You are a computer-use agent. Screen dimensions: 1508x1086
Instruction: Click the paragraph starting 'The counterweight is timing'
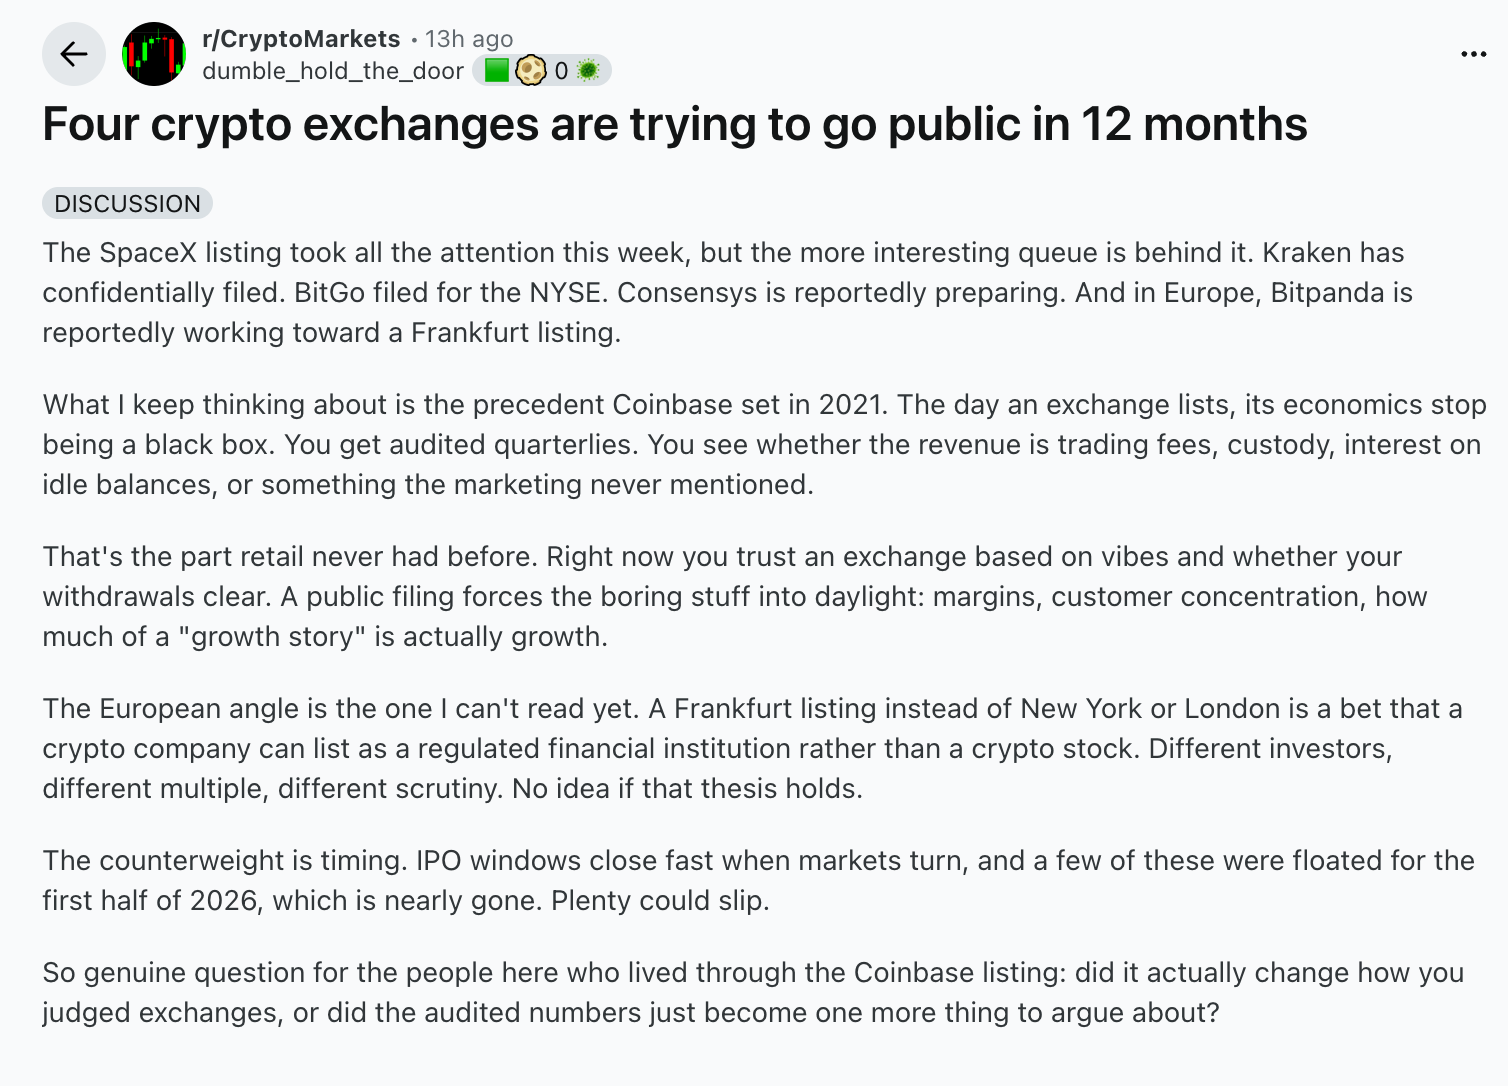coord(758,880)
